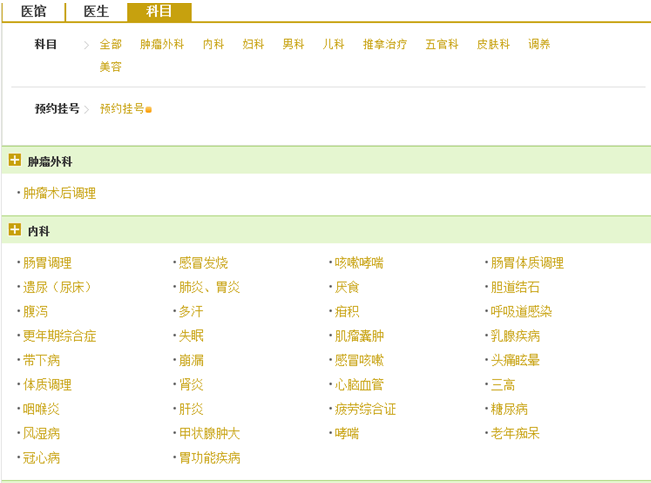651x483 pixels.
Task: Open the 肠胃调理 condition link
Action: (47, 263)
